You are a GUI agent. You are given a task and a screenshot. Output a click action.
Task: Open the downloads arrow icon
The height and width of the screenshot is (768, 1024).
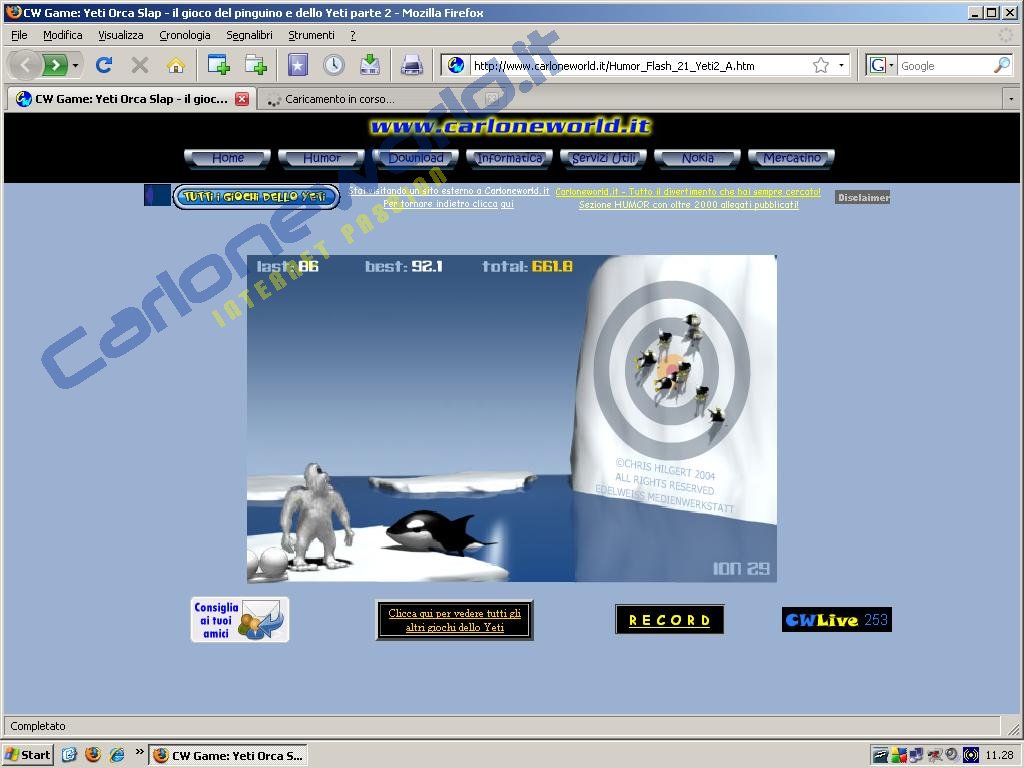370,65
